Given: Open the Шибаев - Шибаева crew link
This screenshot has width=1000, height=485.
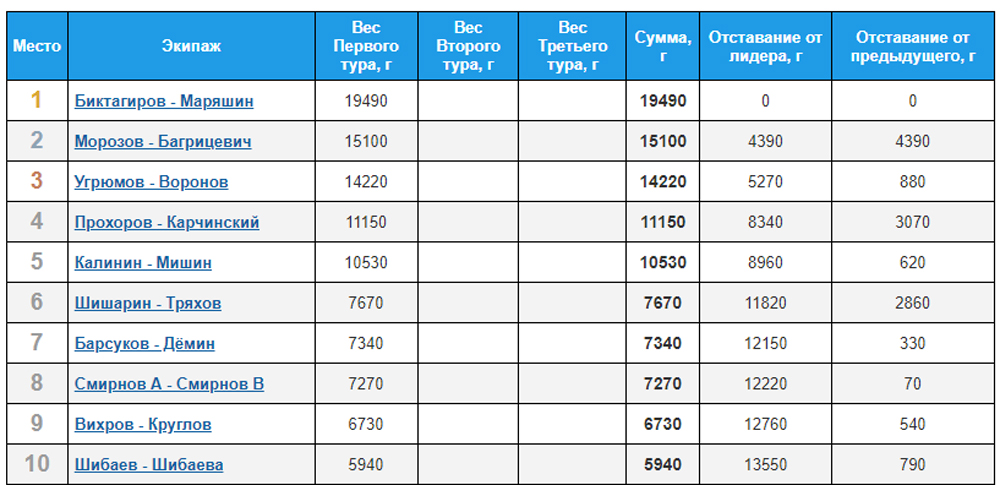Looking at the screenshot, I should coord(149,465).
